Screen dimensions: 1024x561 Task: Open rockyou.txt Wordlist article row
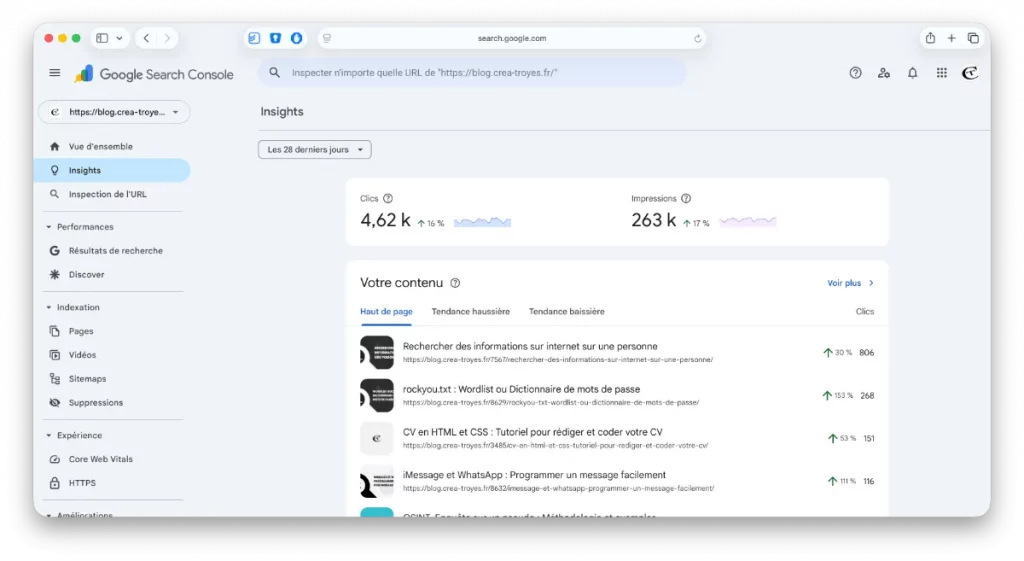[x=616, y=395]
